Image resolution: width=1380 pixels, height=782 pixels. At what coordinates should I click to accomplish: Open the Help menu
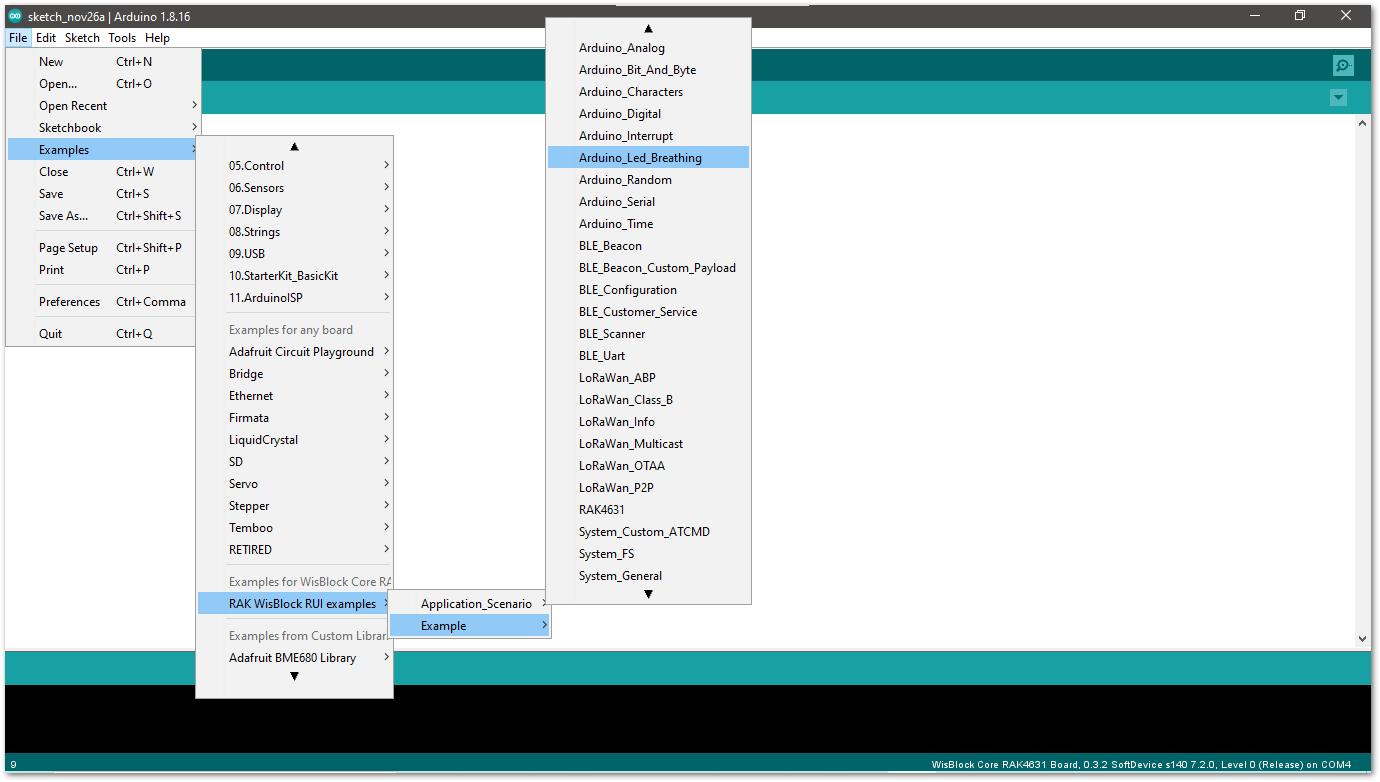coord(157,38)
